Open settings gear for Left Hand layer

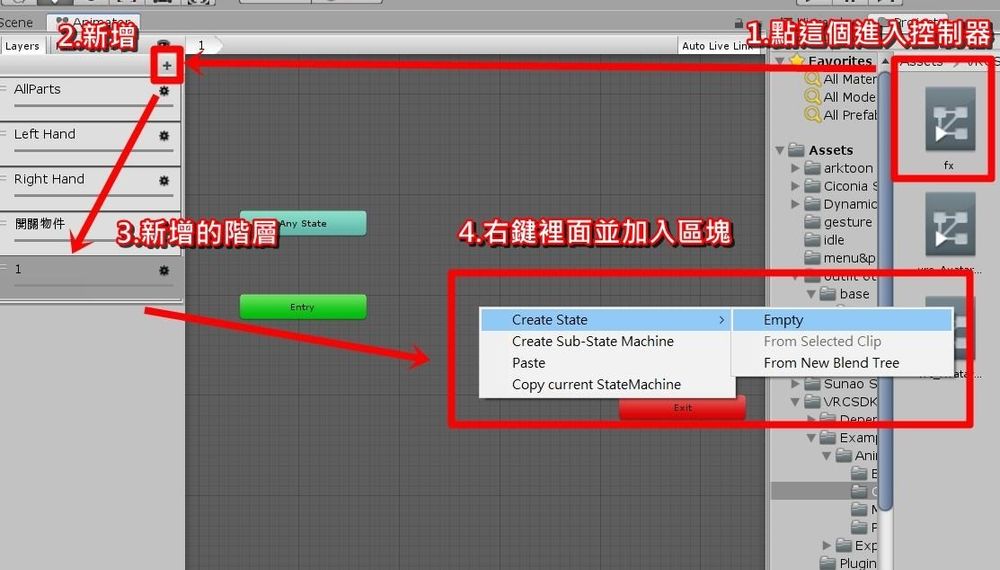pos(164,136)
